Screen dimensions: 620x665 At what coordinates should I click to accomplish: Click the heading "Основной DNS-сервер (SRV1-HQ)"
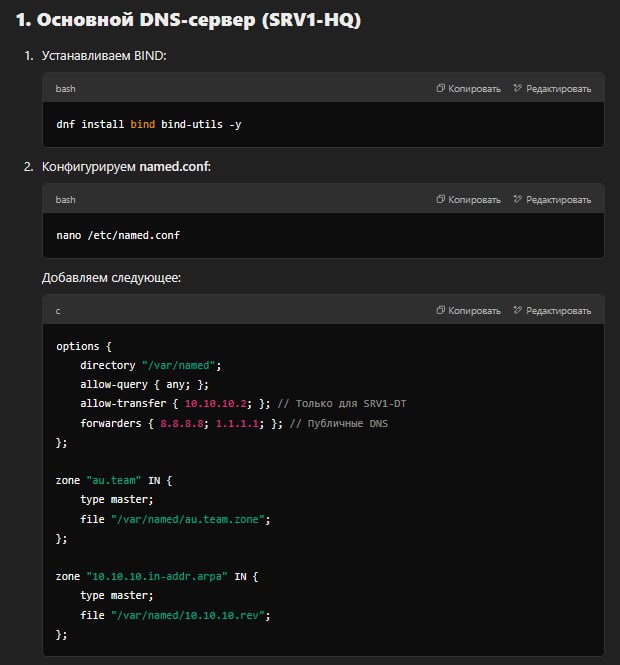[x=188, y=20]
